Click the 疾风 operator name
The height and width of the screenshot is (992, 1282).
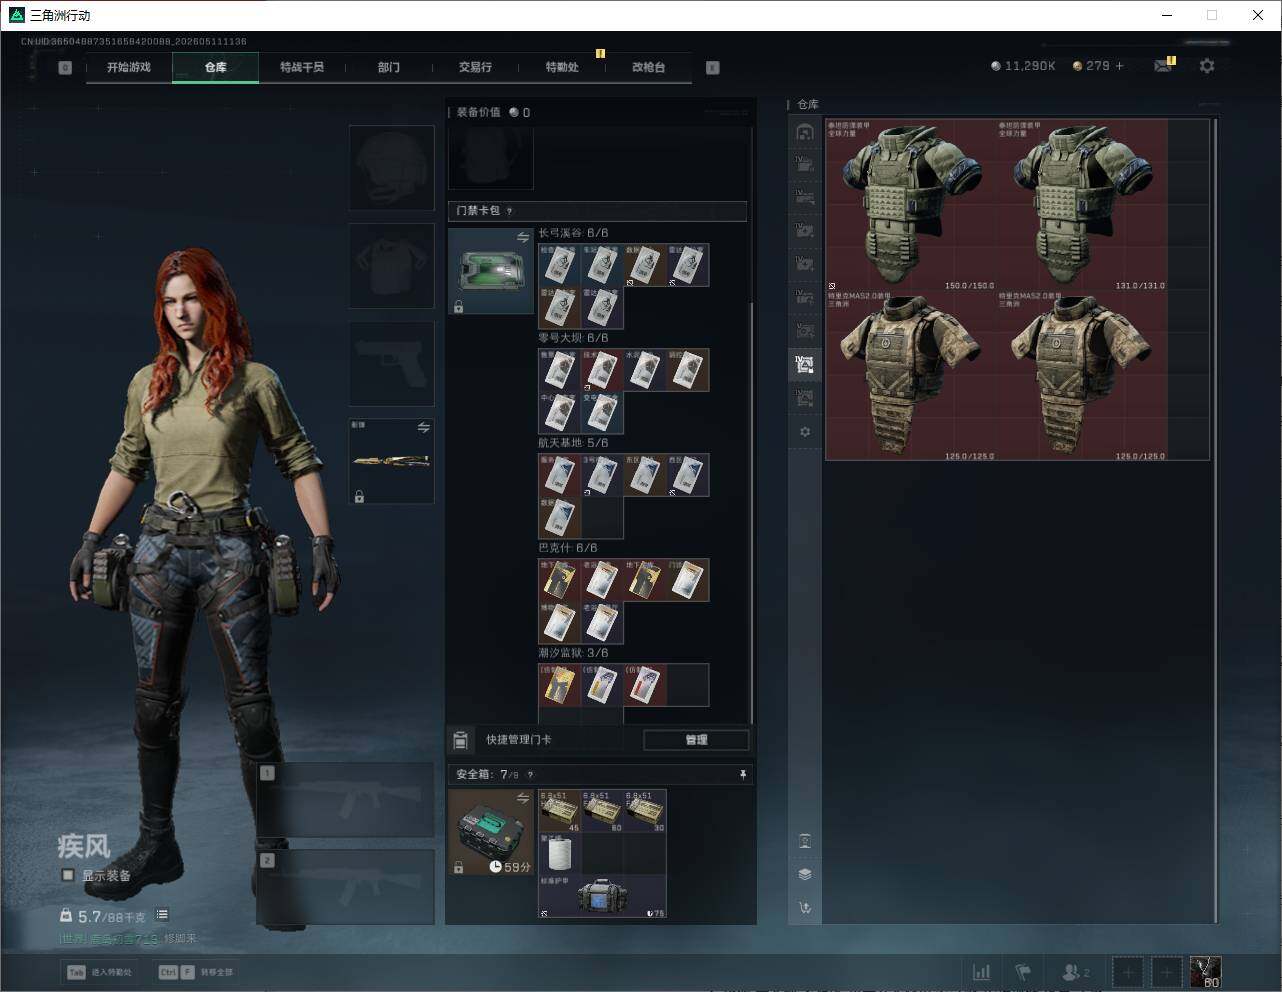(x=83, y=846)
